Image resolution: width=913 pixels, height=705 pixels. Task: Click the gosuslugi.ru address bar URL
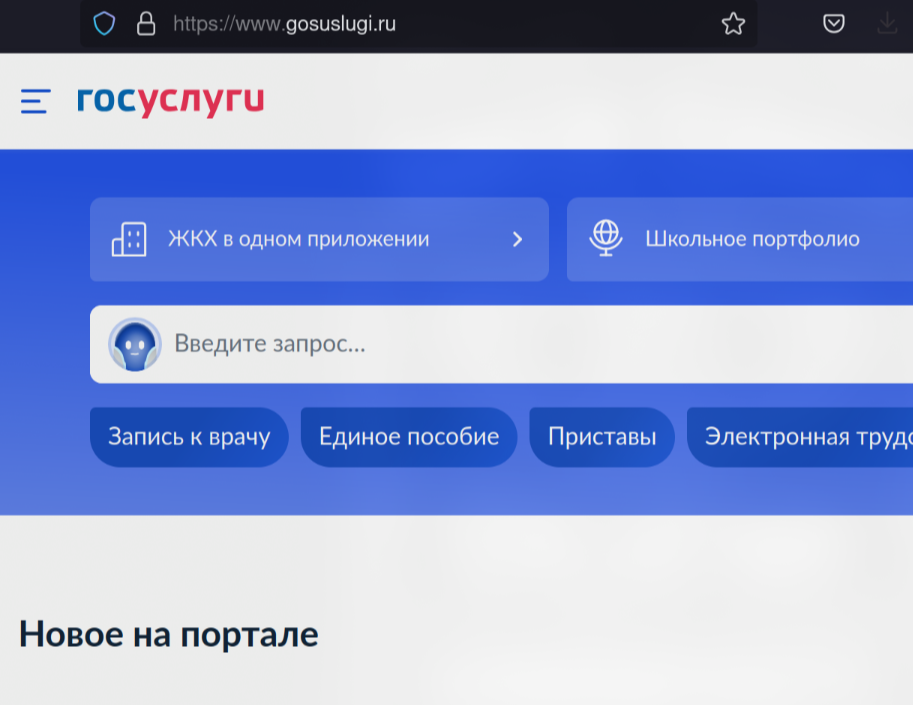[x=284, y=24]
